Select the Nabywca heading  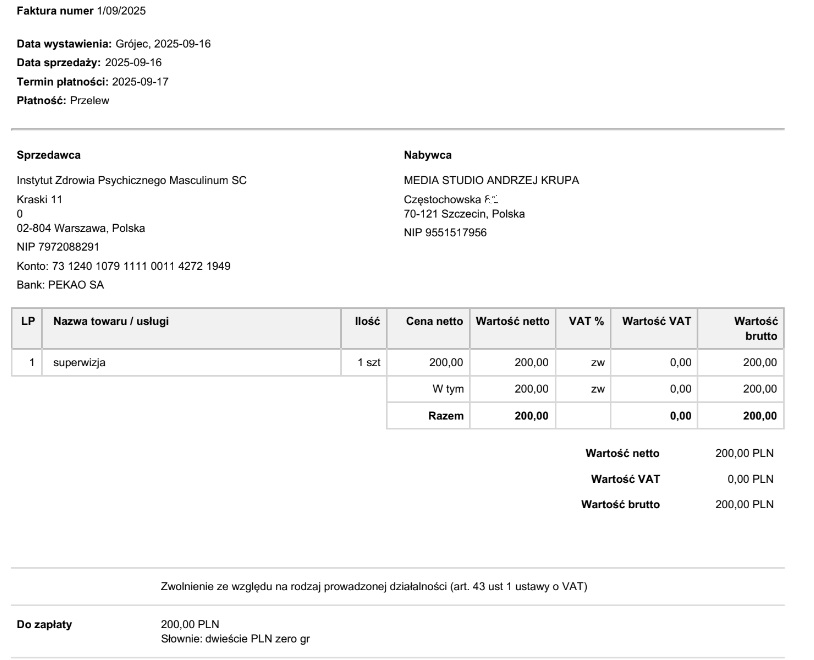point(428,155)
